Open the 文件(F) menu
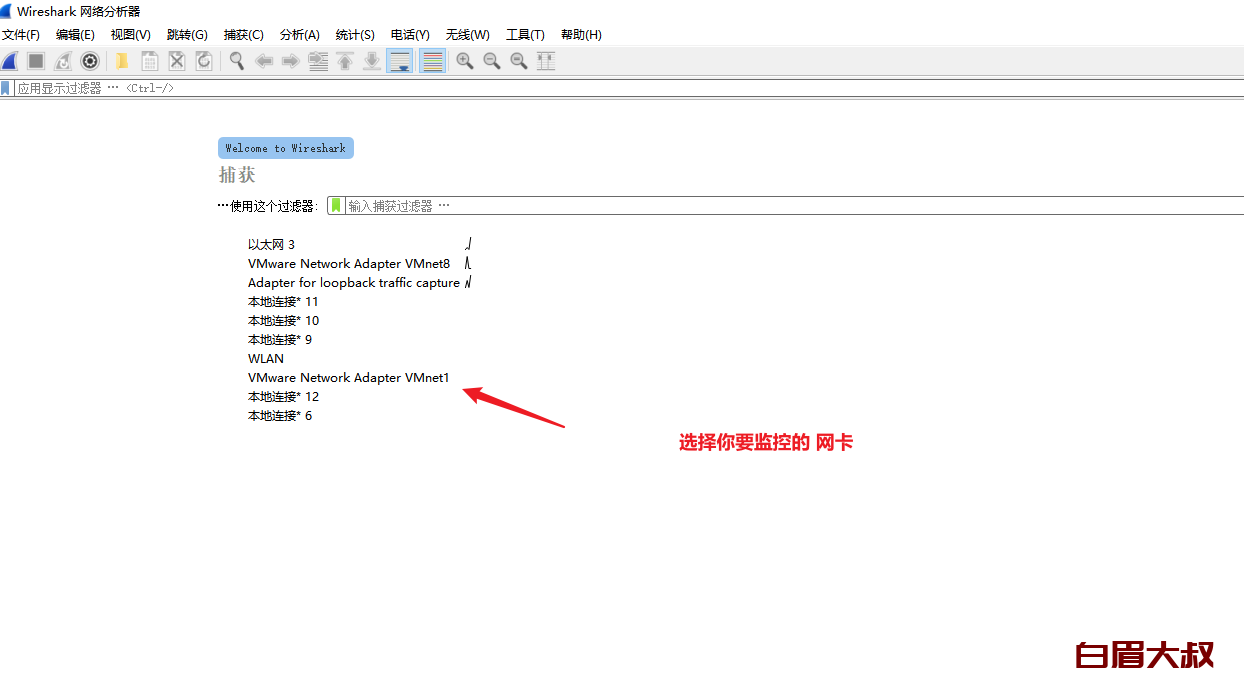Image resolution: width=1244 pixels, height=698 pixels. click(x=21, y=35)
